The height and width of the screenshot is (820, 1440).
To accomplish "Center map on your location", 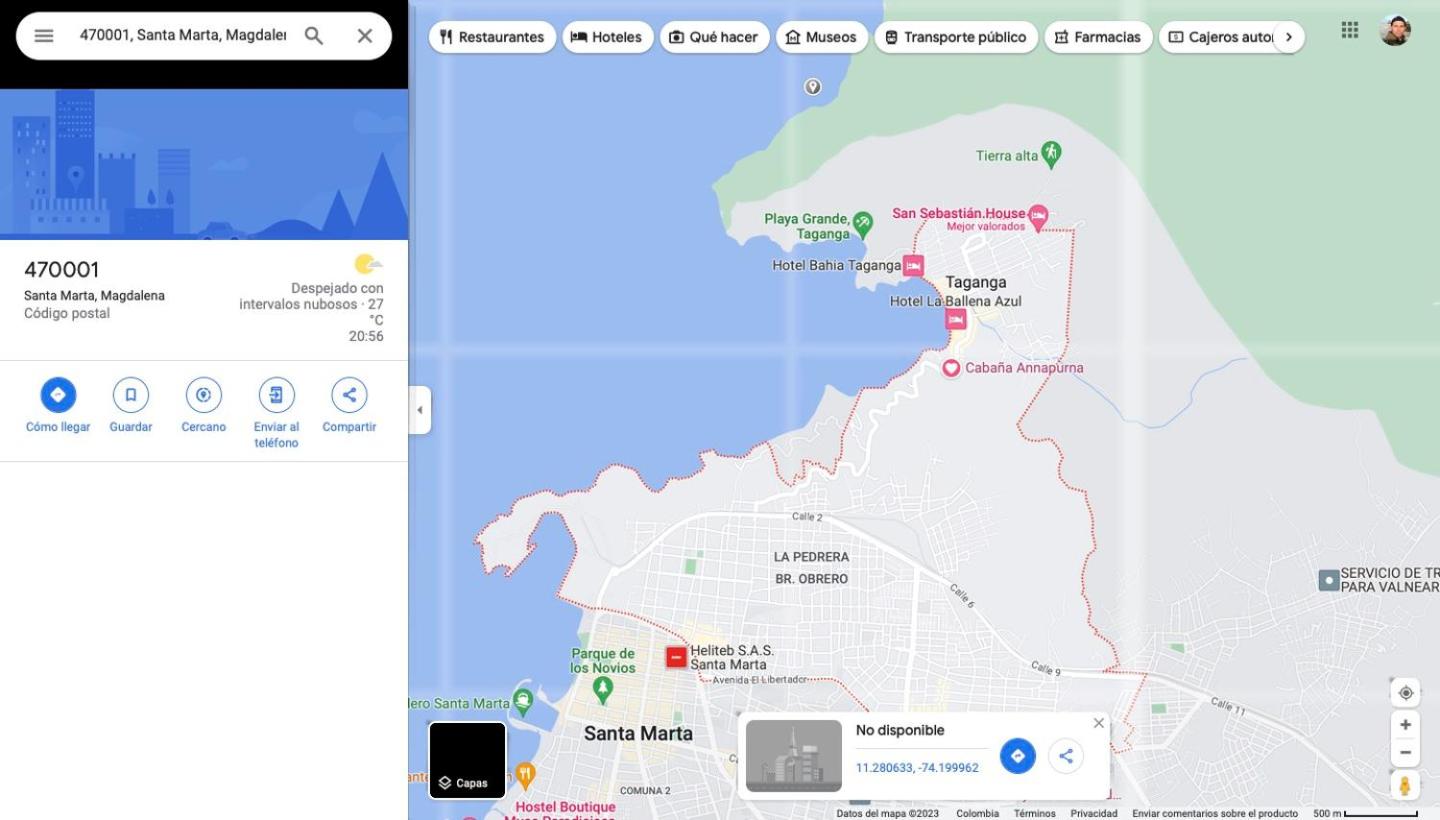I will (x=1405, y=693).
